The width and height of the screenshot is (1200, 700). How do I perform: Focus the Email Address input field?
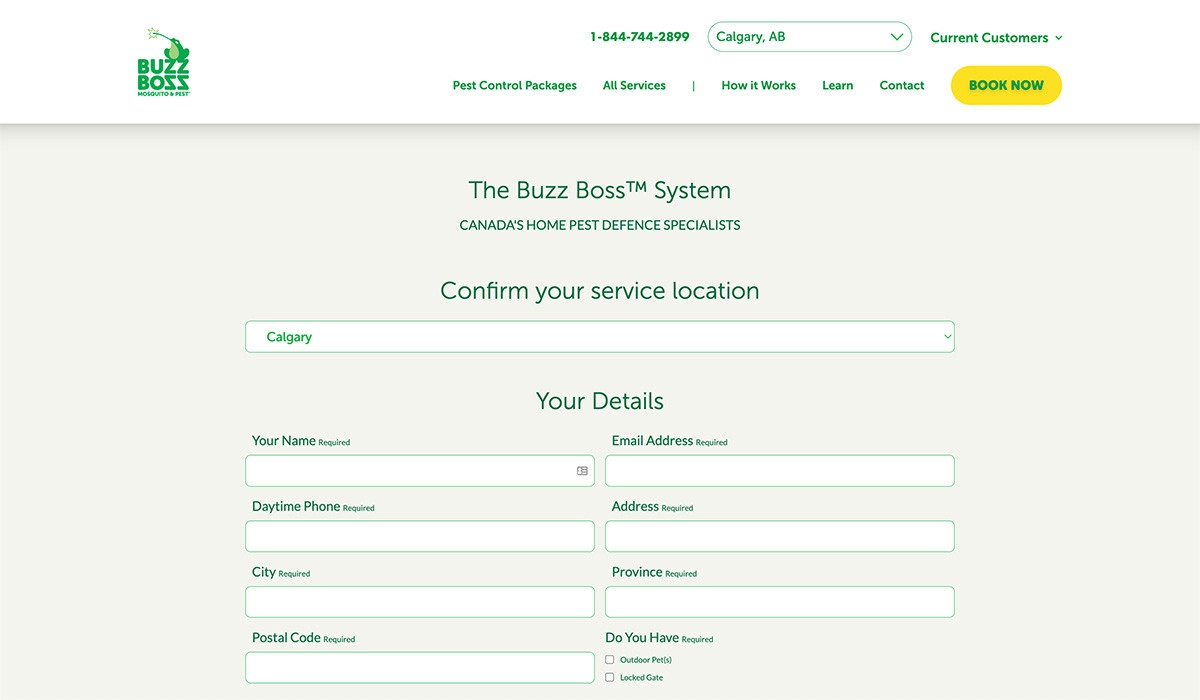pyautogui.click(x=779, y=471)
